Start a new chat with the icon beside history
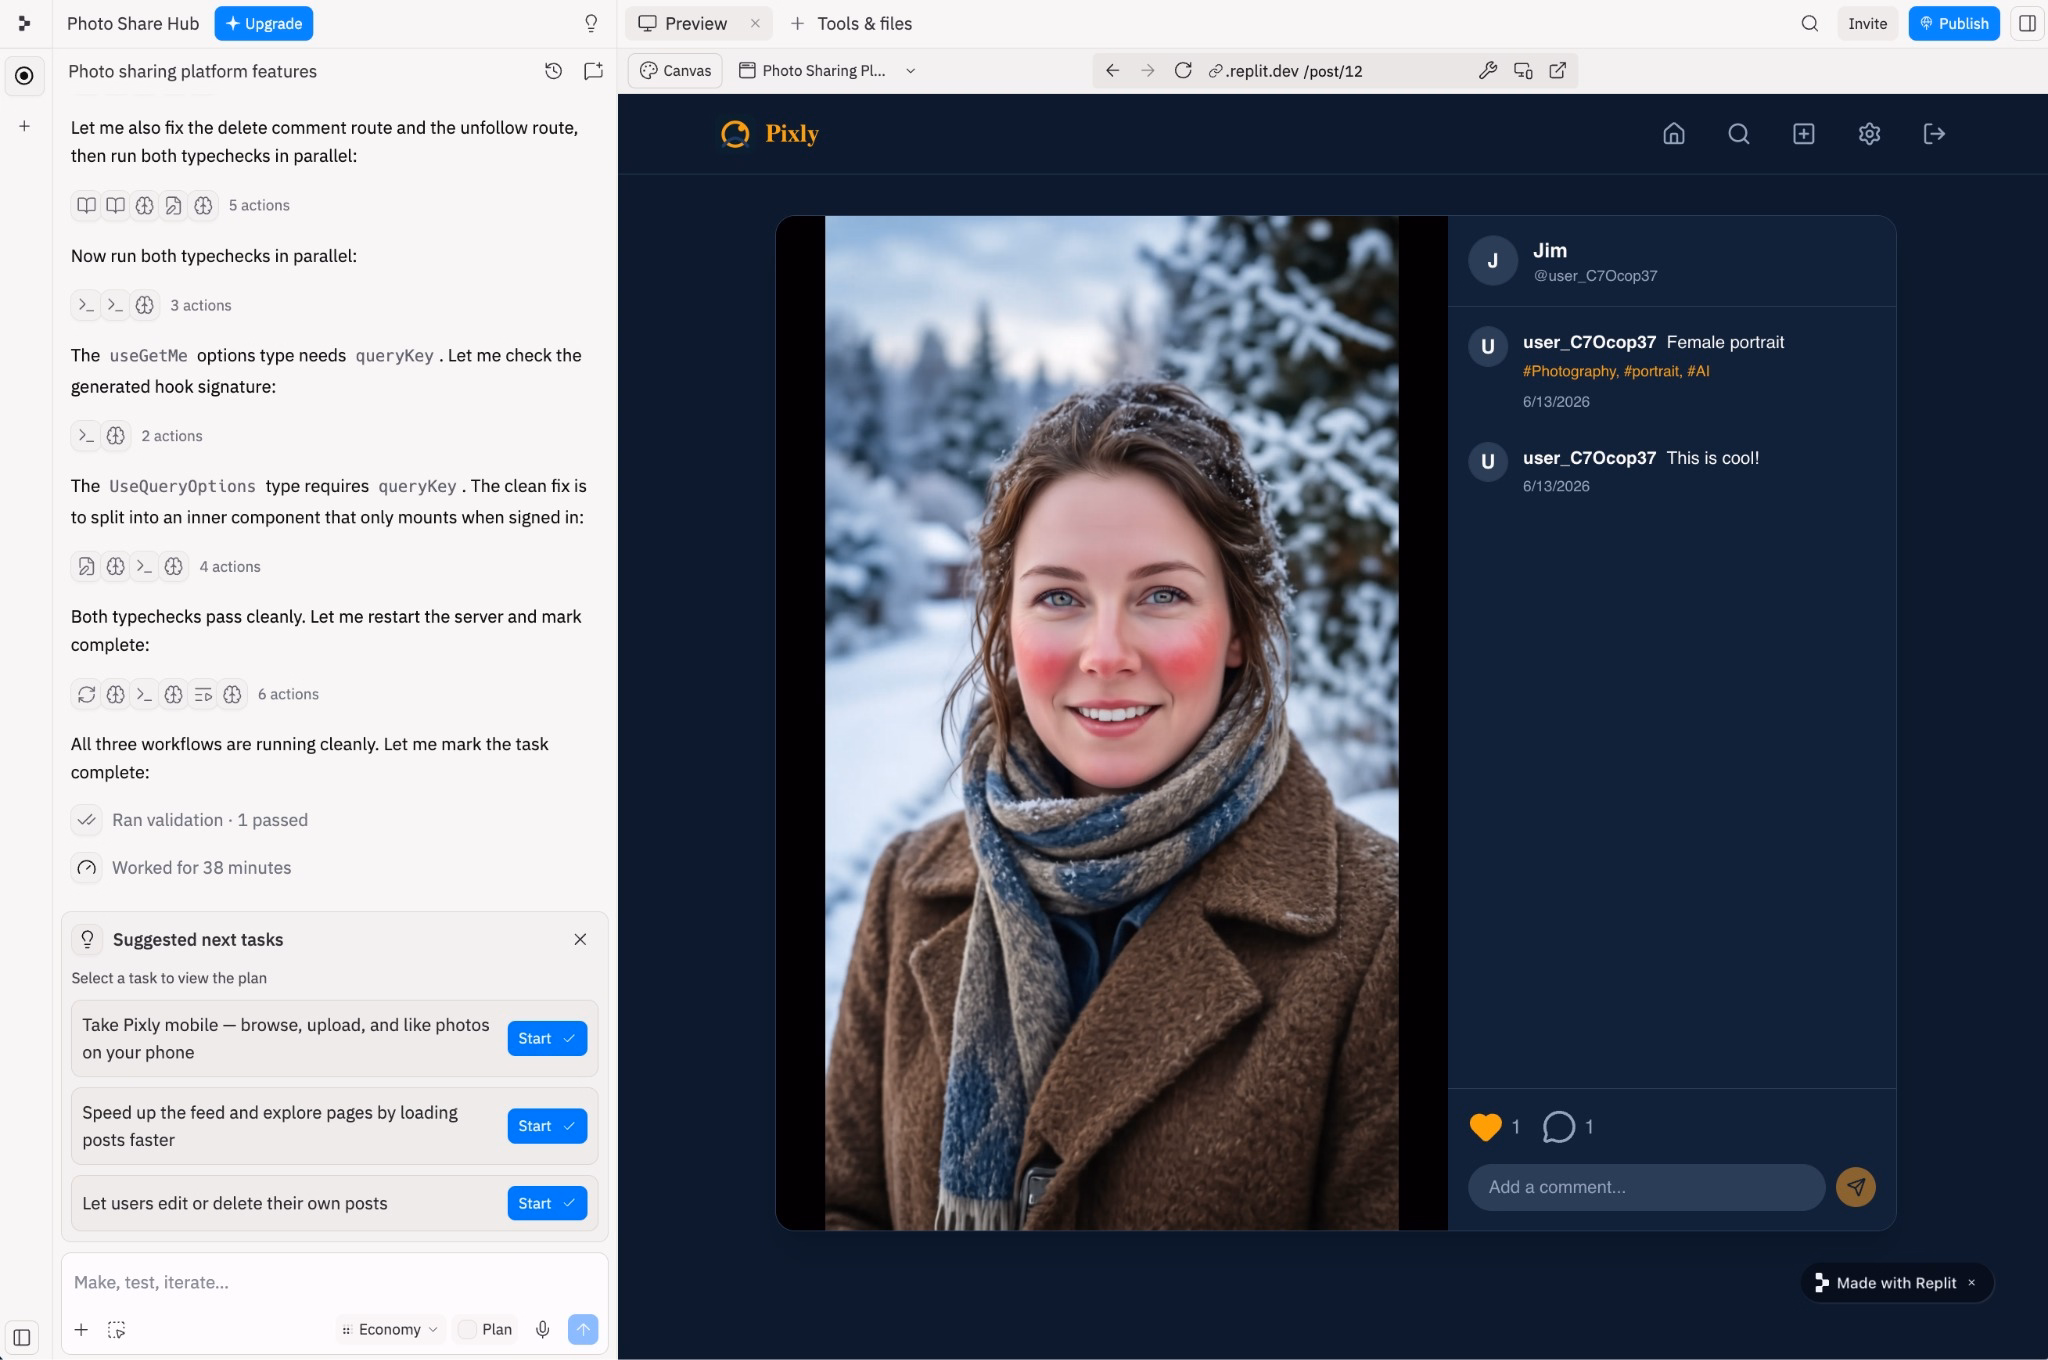Viewport: 2048px width, 1360px height. (593, 71)
